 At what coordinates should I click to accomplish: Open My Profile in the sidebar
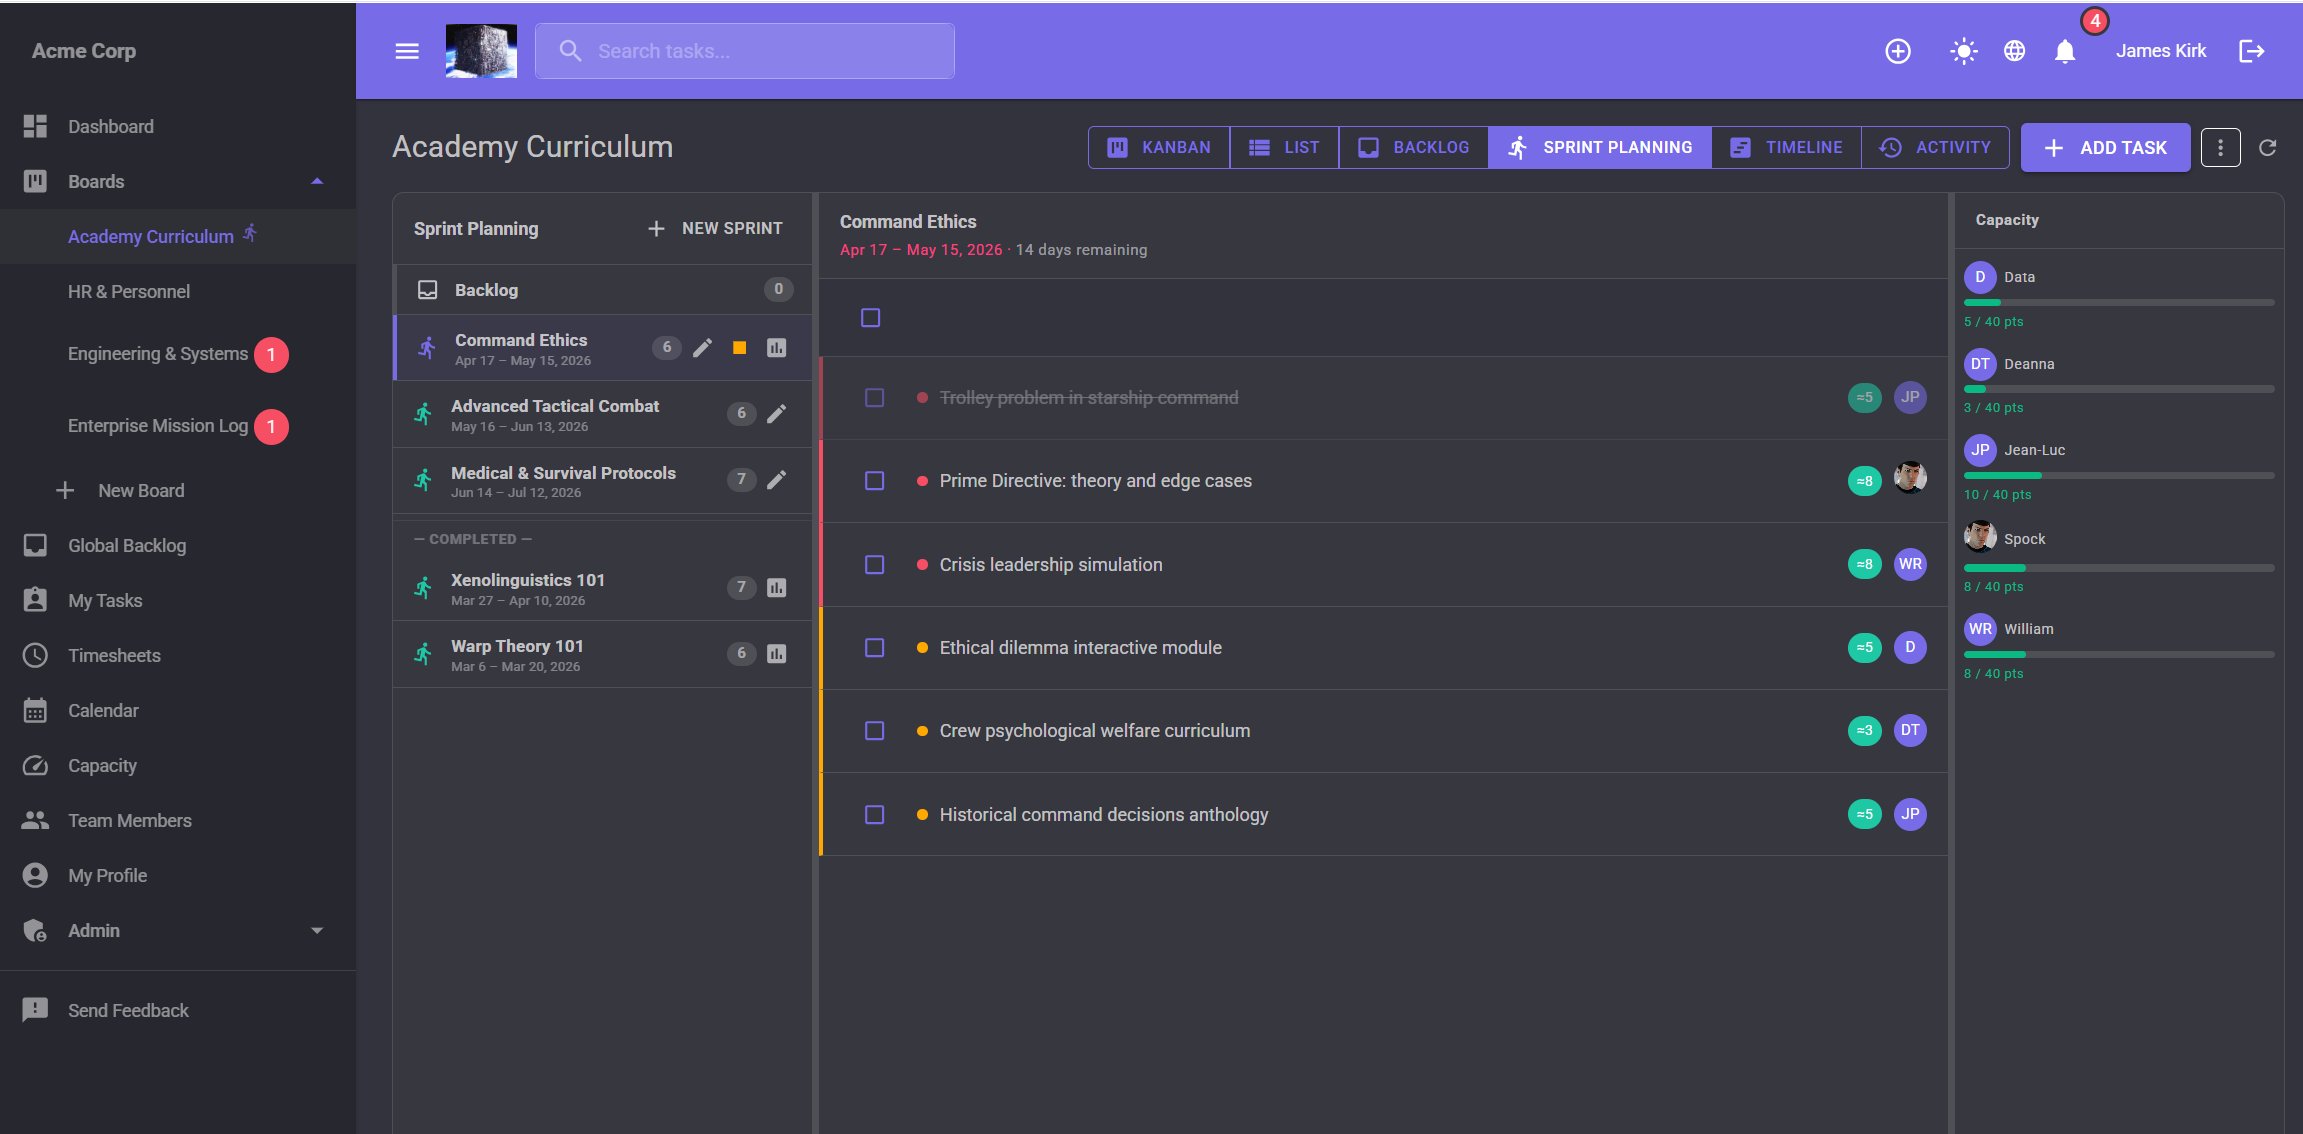point(178,875)
